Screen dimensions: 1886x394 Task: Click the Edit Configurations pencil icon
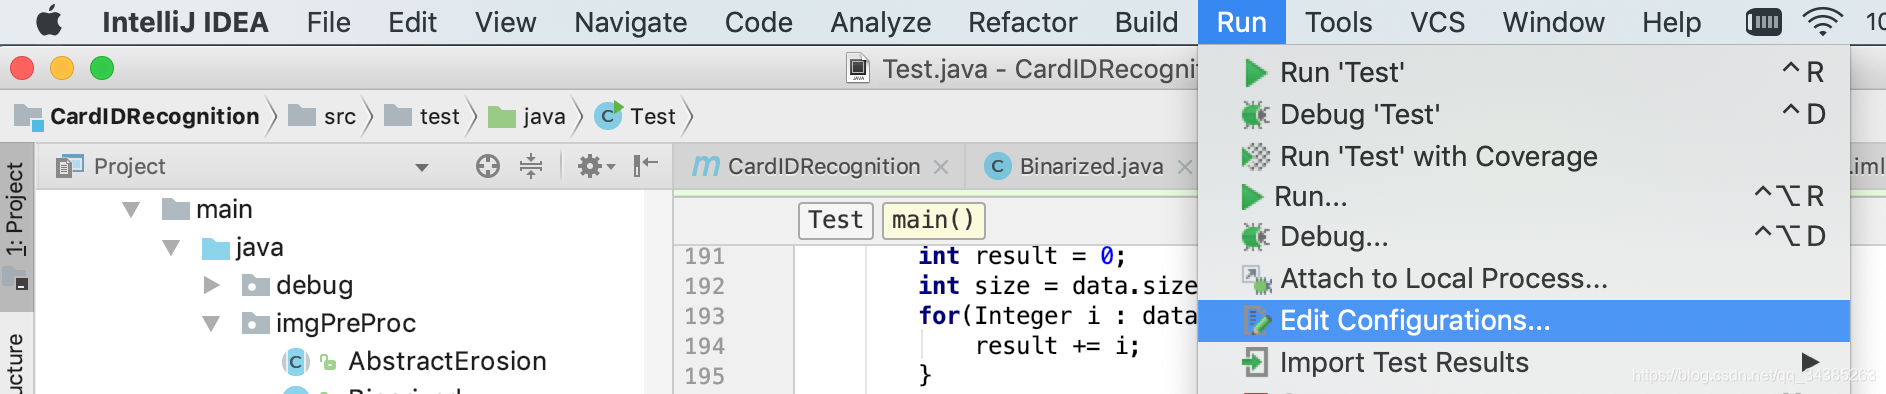tap(1256, 321)
